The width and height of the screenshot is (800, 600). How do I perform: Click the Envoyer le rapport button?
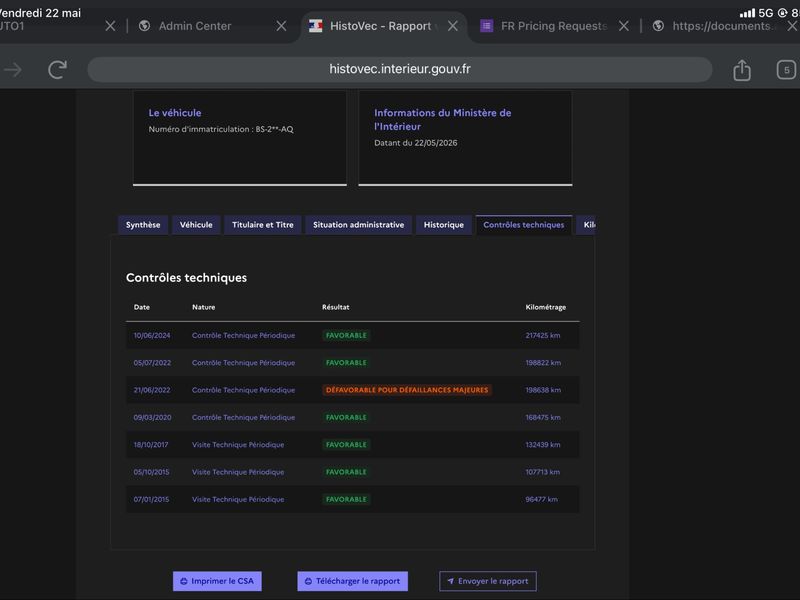point(488,581)
